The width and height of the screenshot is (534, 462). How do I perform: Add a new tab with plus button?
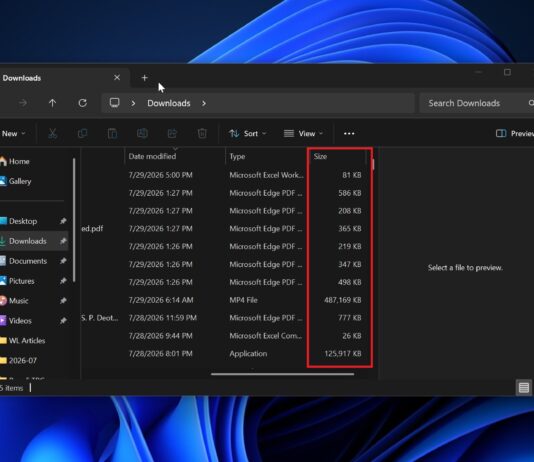(144, 78)
